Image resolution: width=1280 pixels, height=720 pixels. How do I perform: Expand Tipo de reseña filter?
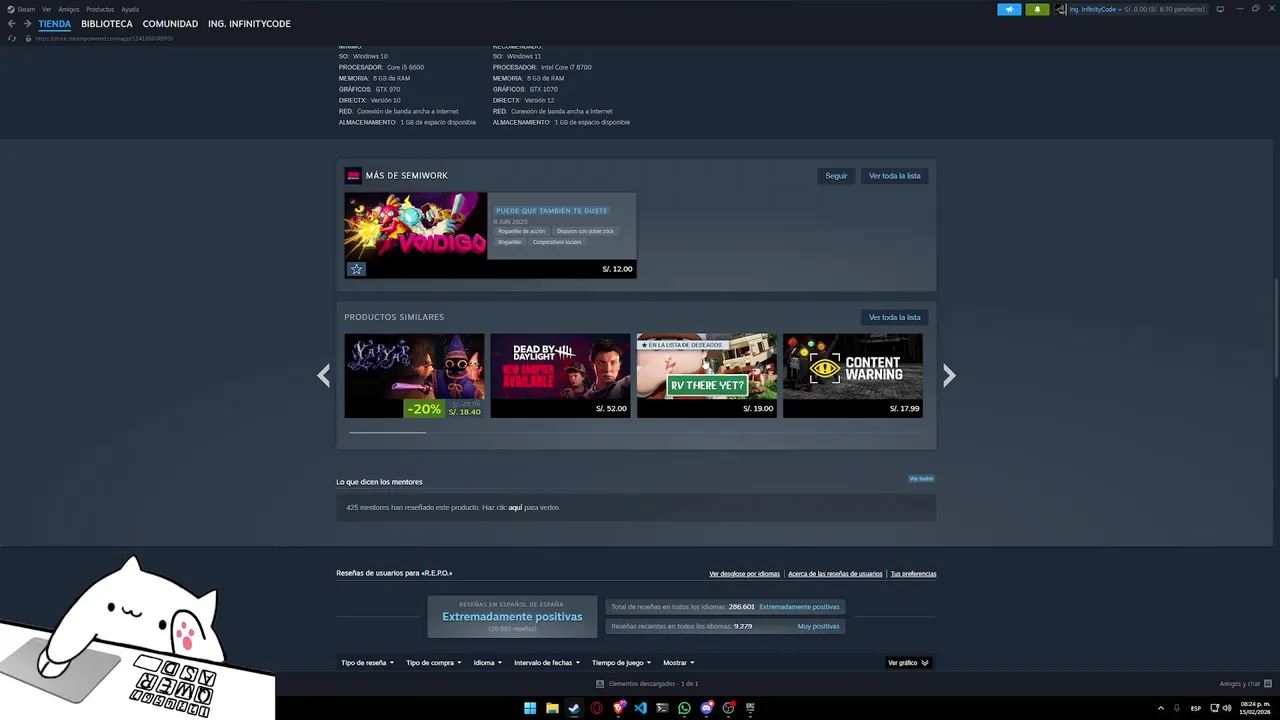[x=367, y=663]
